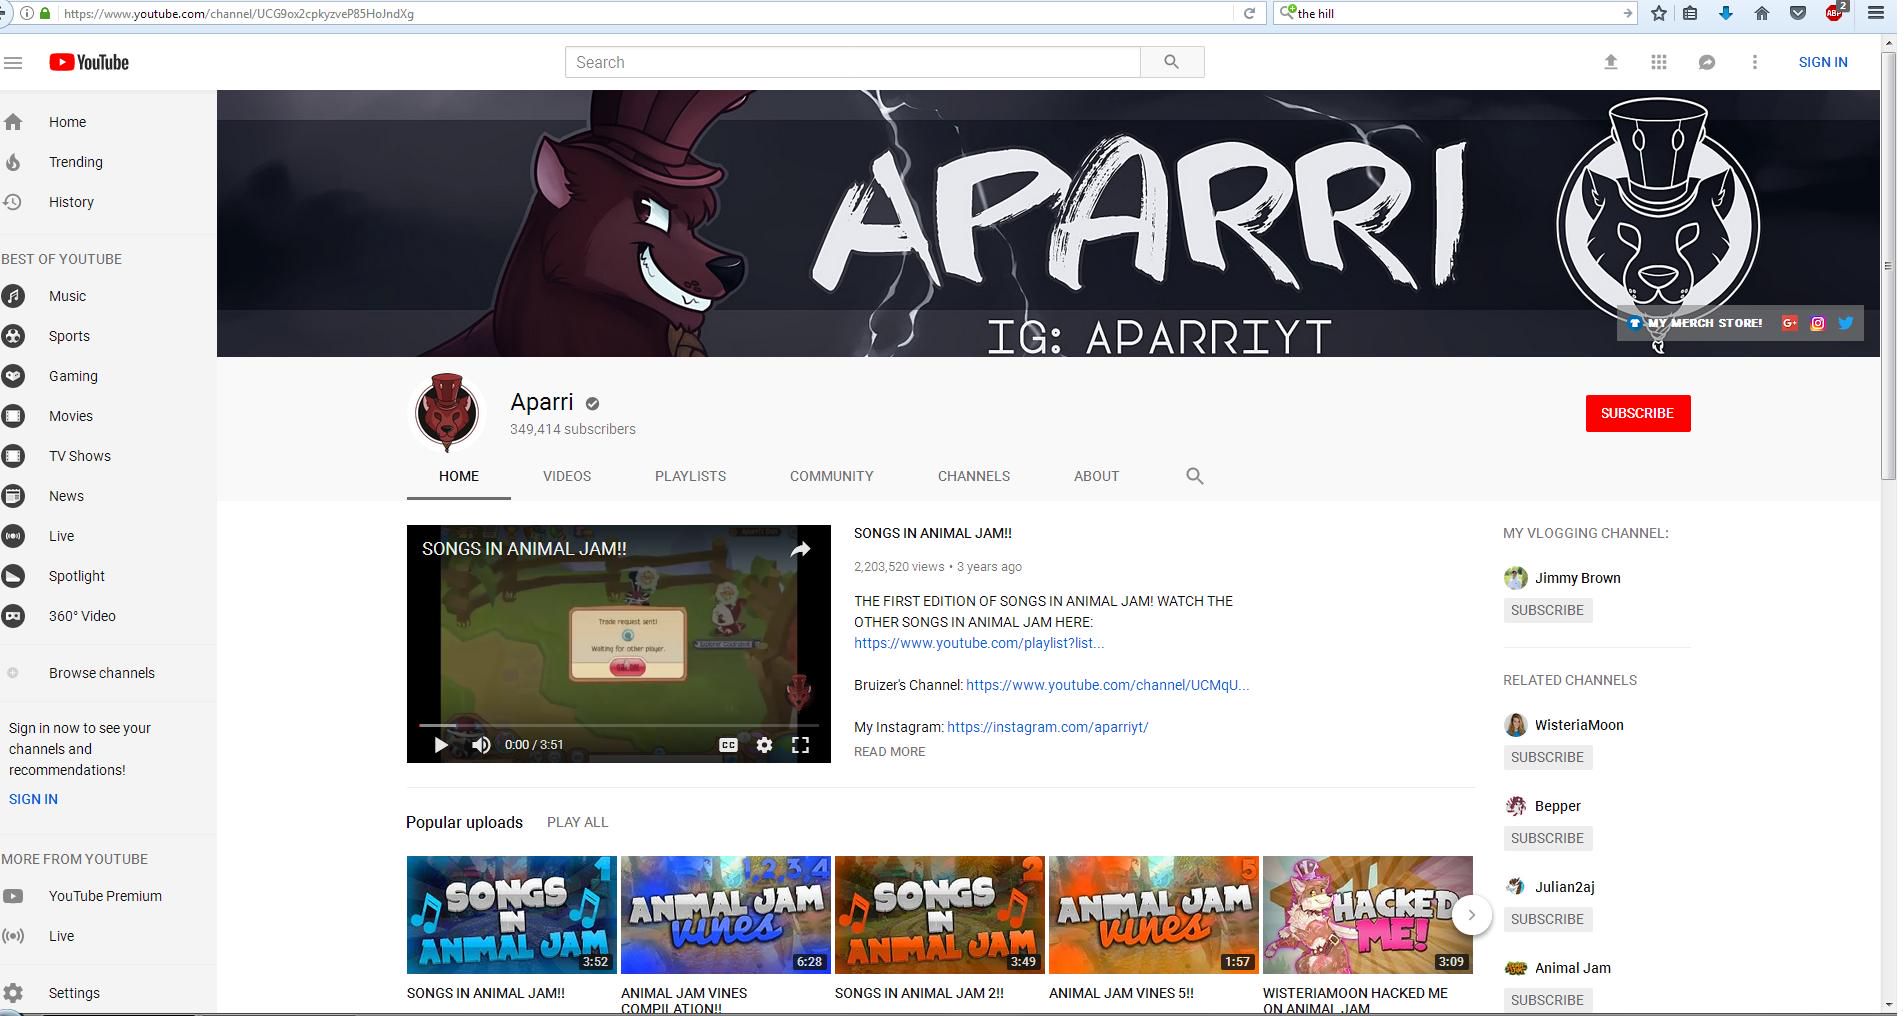Open the HACKED ME video thumbnail
Screen dimensions: 1904x1016
click(x=1367, y=915)
